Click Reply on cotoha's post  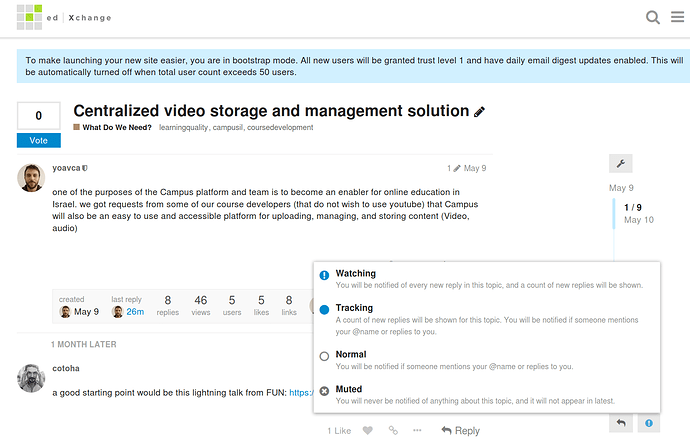pyautogui.click(x=459, y=431)
